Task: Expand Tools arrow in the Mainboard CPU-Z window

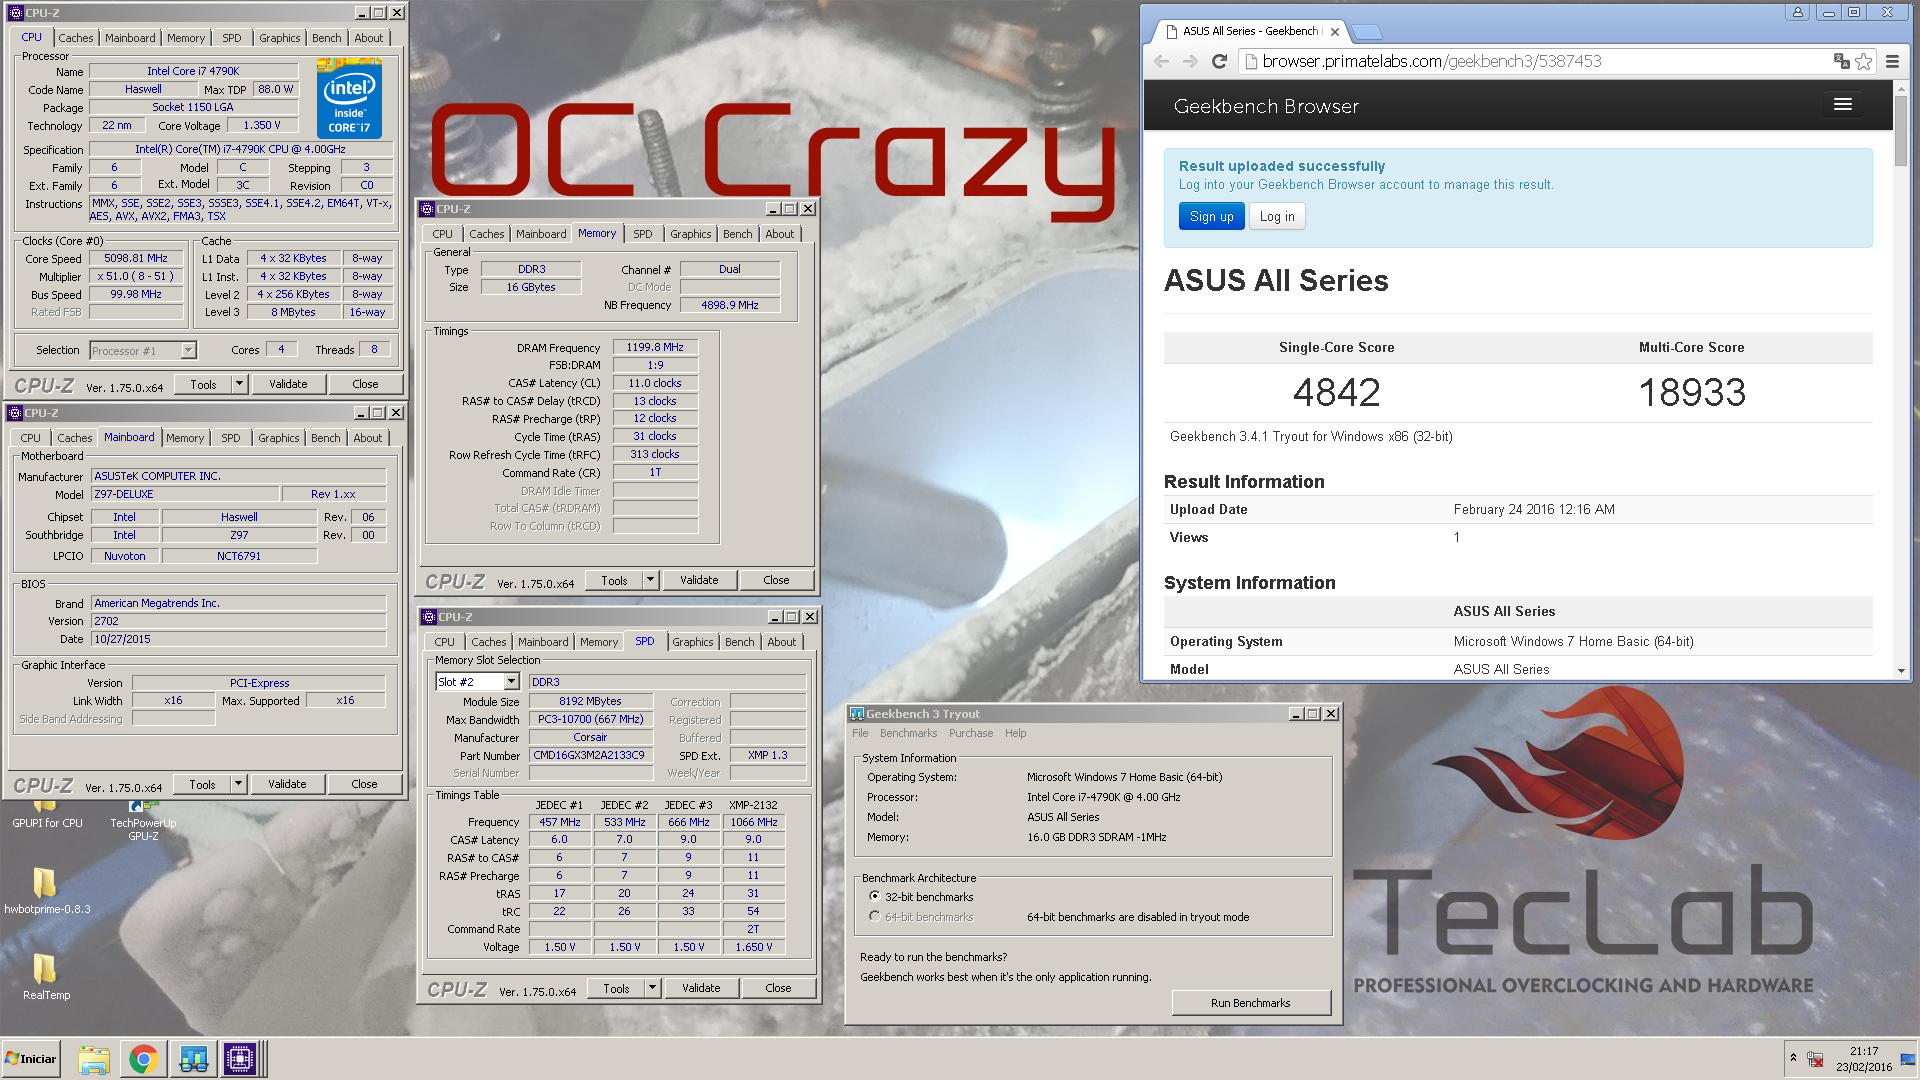Action: pyautogui.click(x=238, y=784)
